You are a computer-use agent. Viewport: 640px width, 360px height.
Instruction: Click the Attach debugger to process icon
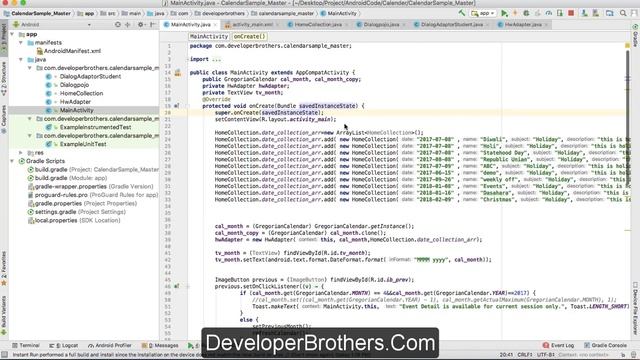coord(560,13)
